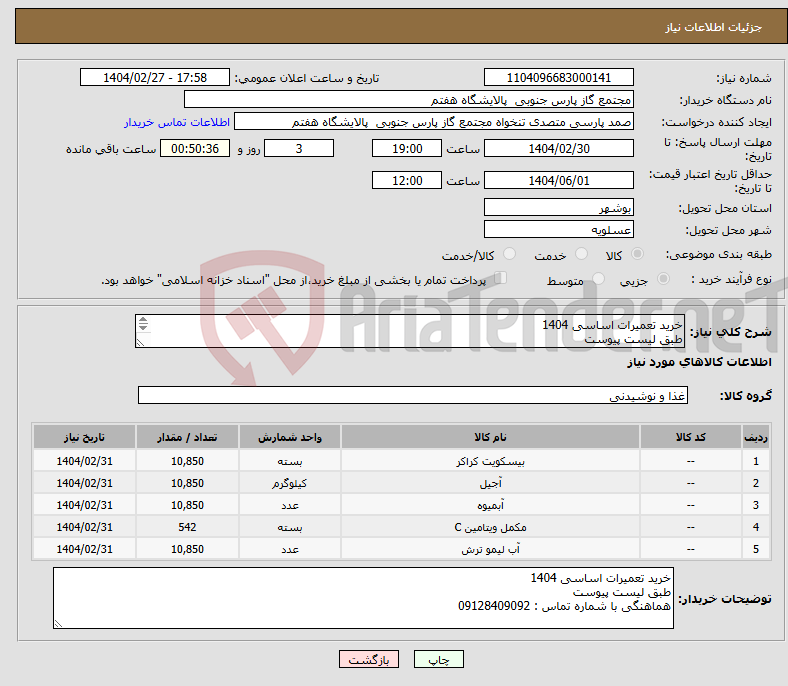Click the گروه کالا field غذا و نوشیدنی
This screenshot has width=788, height=686.
pyautogui.click(x=413, y=395)
